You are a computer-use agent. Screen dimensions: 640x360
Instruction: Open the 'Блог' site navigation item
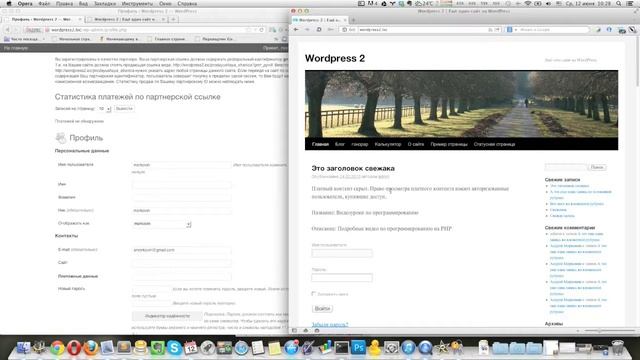[x=340, y=144]
